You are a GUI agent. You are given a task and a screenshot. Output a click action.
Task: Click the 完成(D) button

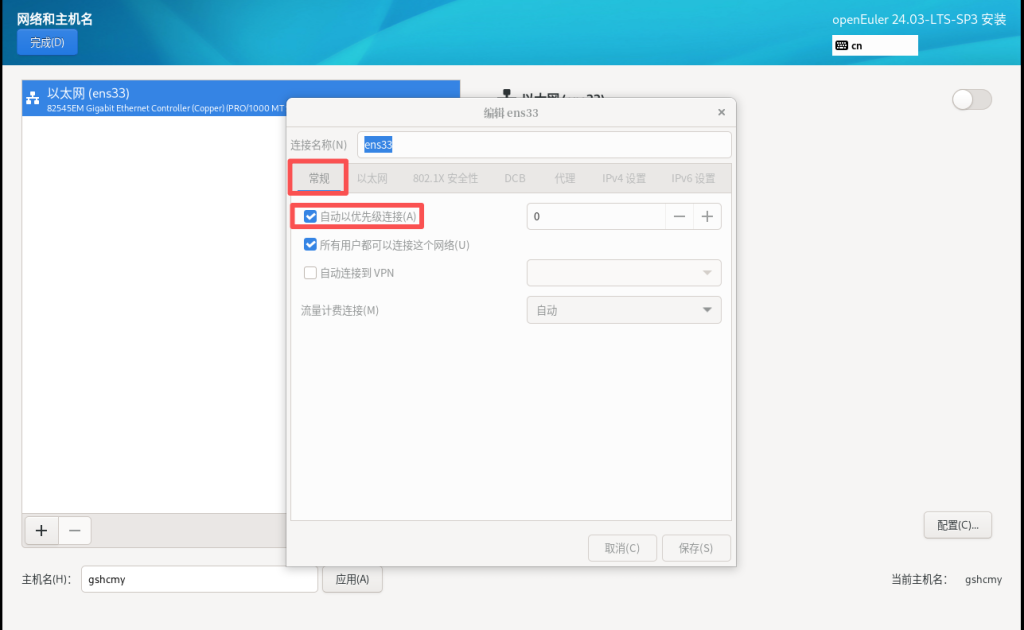[47, 42]
